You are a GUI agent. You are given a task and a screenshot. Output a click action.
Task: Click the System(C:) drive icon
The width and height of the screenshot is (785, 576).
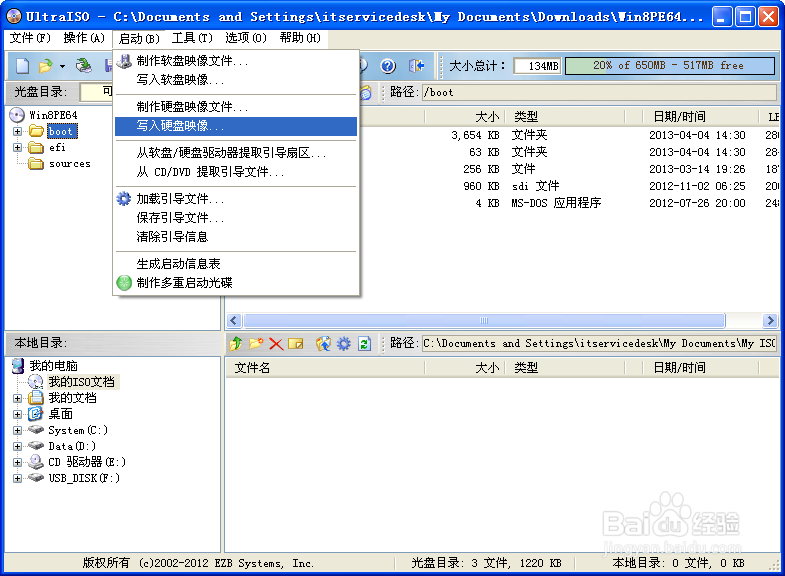click(36, 429)
